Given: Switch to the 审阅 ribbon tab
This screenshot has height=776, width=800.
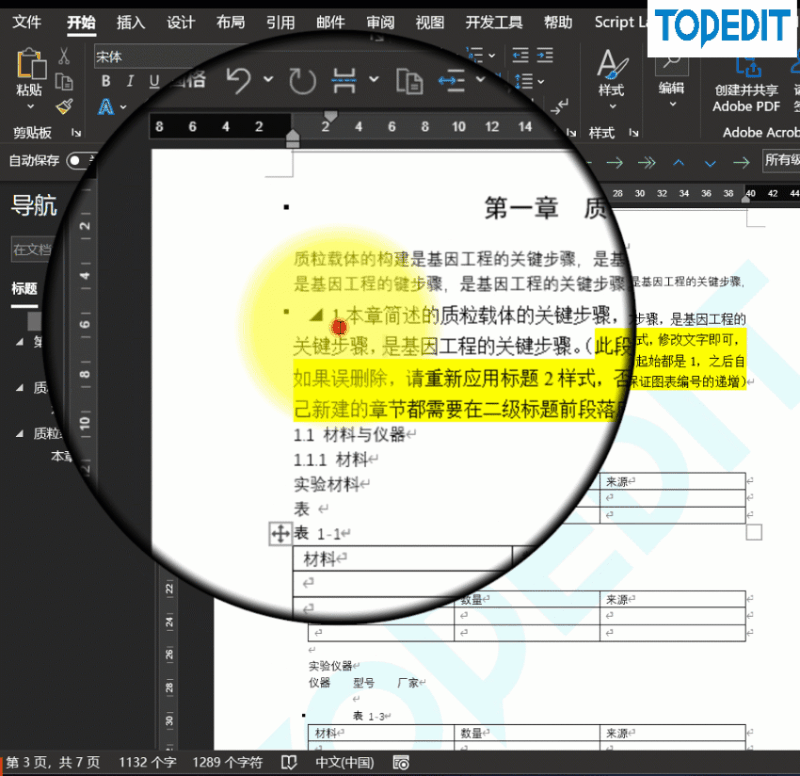Looking at the screenshot, I should pos(380,22).
